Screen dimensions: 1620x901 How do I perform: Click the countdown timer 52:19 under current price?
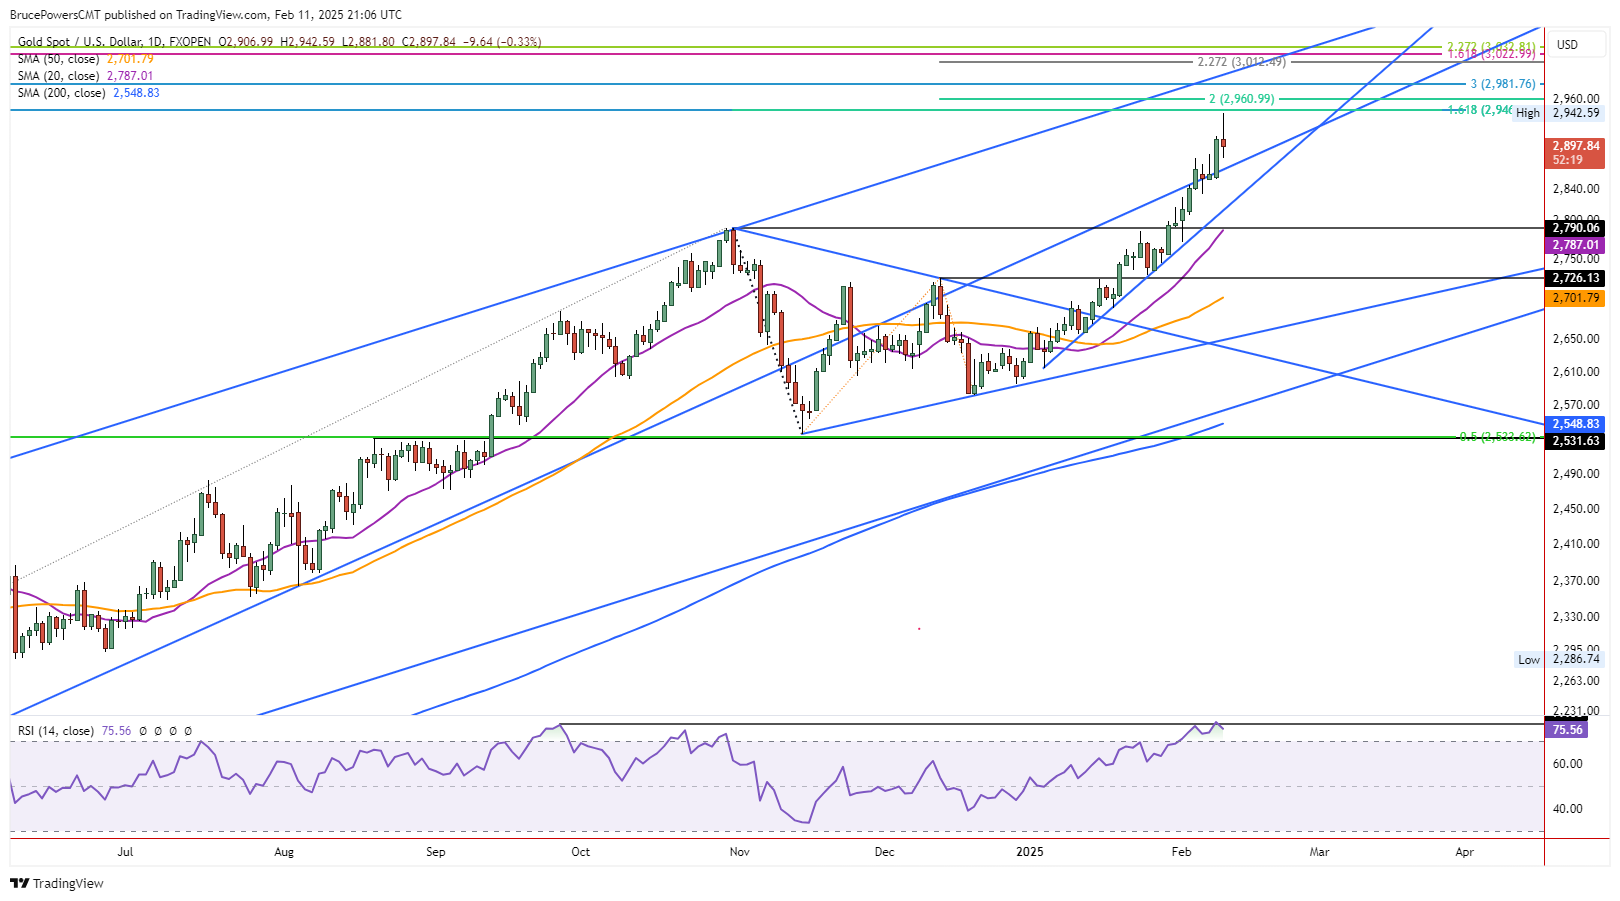coord(1567,160)
